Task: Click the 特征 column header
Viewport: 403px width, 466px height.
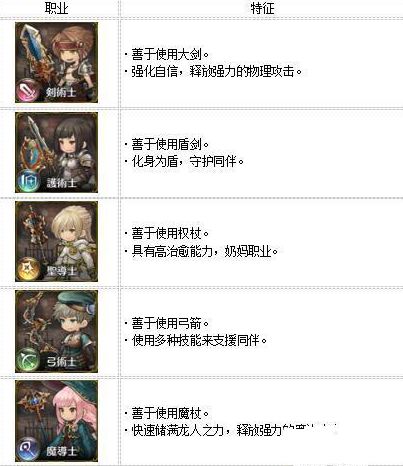Action: (x=262, y=8)
